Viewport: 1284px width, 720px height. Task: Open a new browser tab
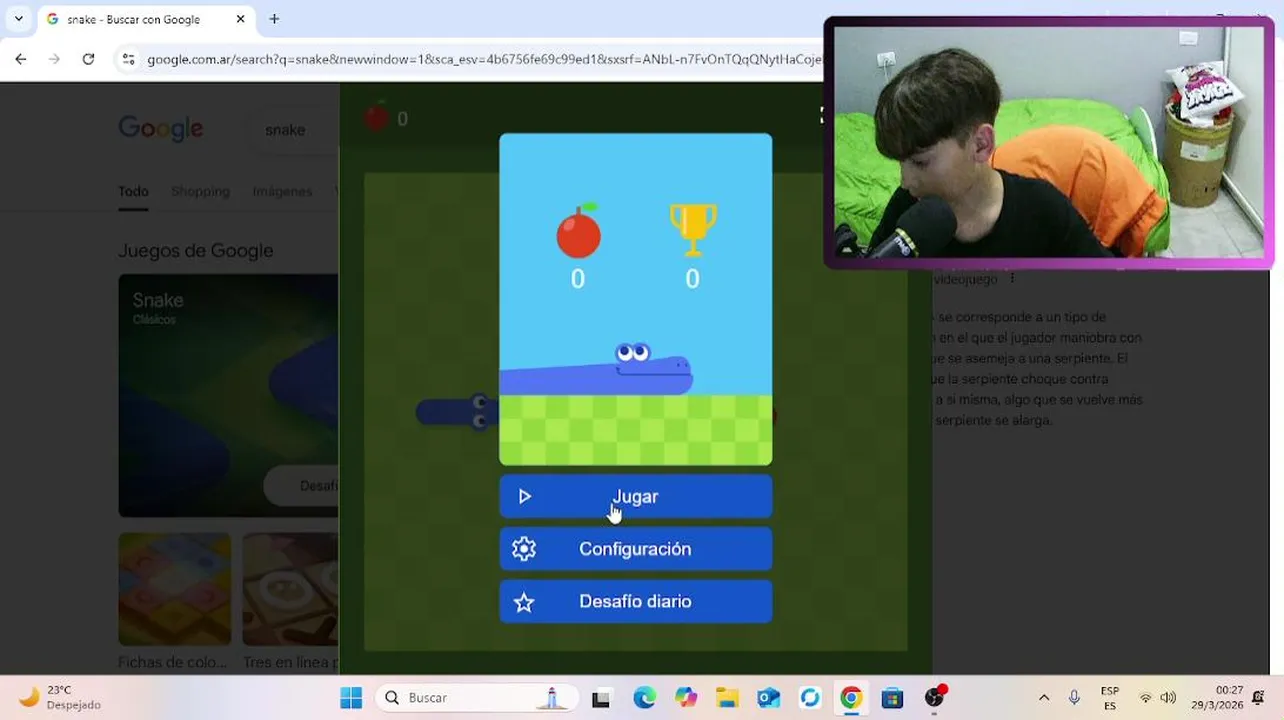pyautogui.click(x=274, y=19)
